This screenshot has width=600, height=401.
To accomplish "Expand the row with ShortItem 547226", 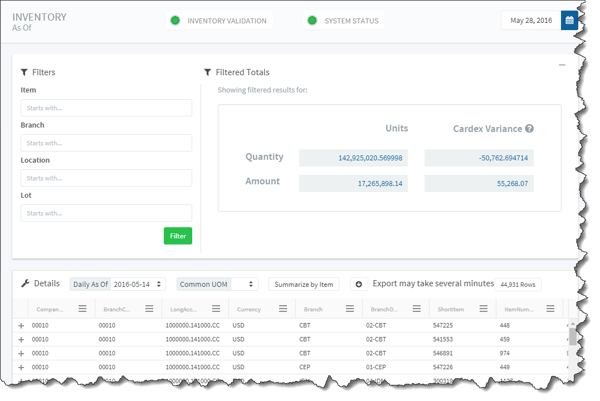I will tap(21, 367).
